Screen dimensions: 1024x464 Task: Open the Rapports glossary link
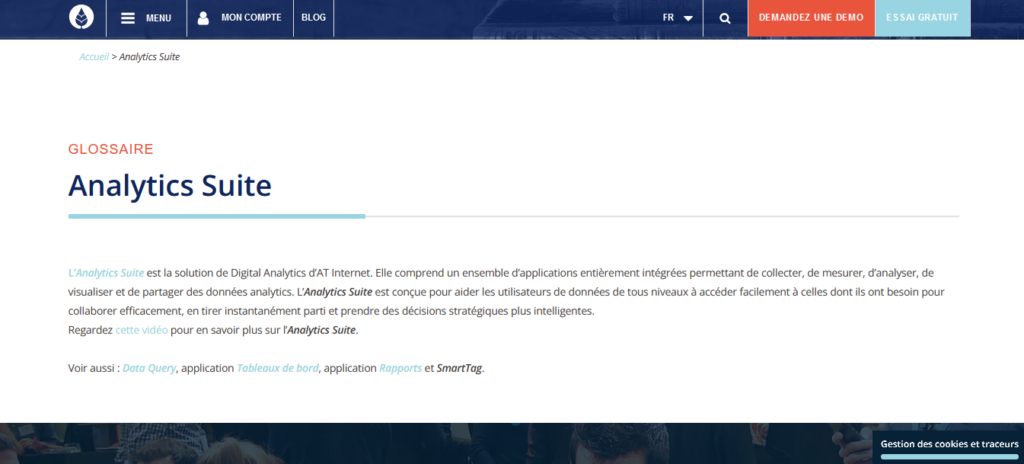pyautogui.click(x=400, y=368)
